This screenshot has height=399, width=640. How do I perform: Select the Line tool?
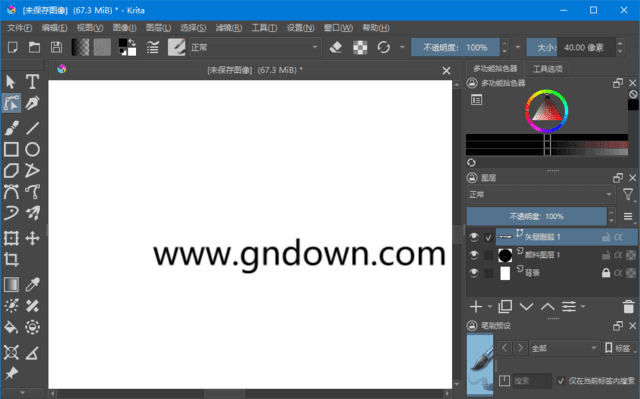(x=32, y=128)
